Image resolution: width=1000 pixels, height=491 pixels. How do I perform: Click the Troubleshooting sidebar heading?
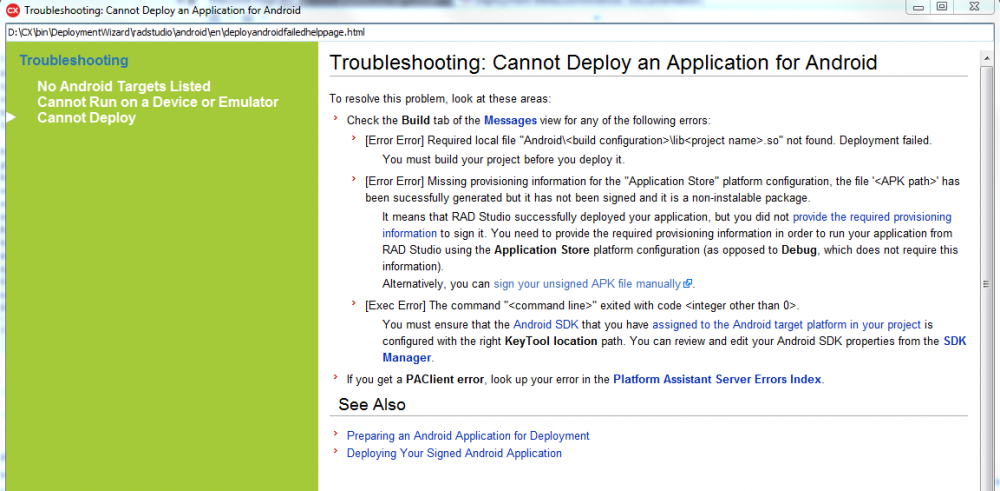pyautogui.click(x=73, y=61)
